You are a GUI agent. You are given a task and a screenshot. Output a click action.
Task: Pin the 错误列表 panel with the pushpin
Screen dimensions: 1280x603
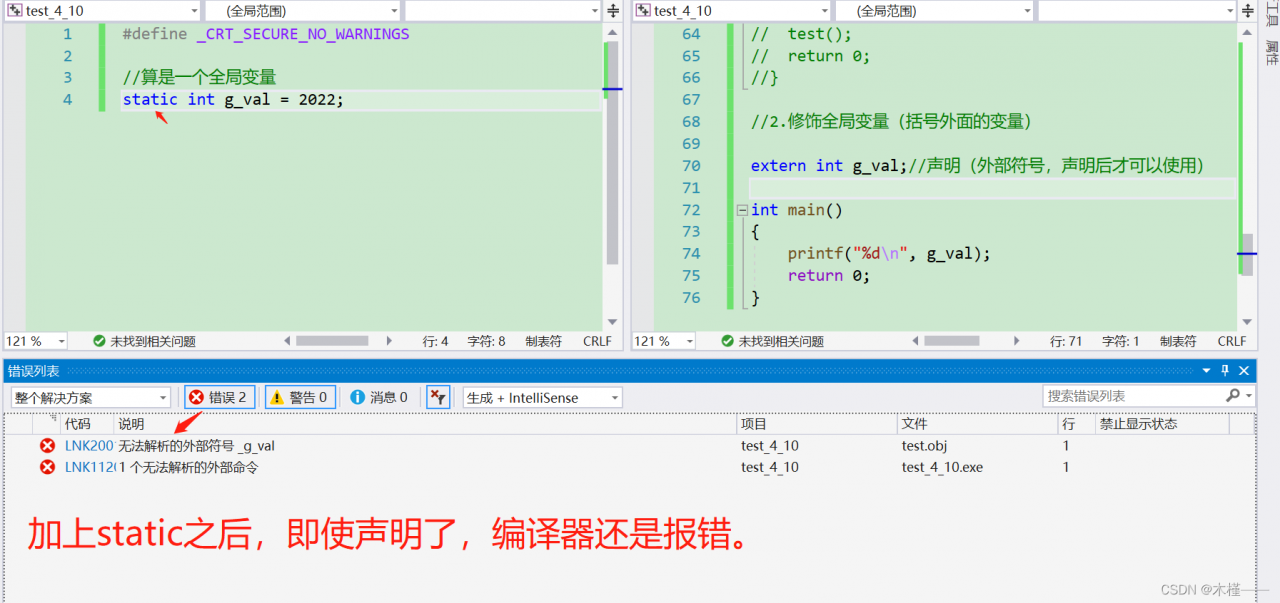[1226, 371]
